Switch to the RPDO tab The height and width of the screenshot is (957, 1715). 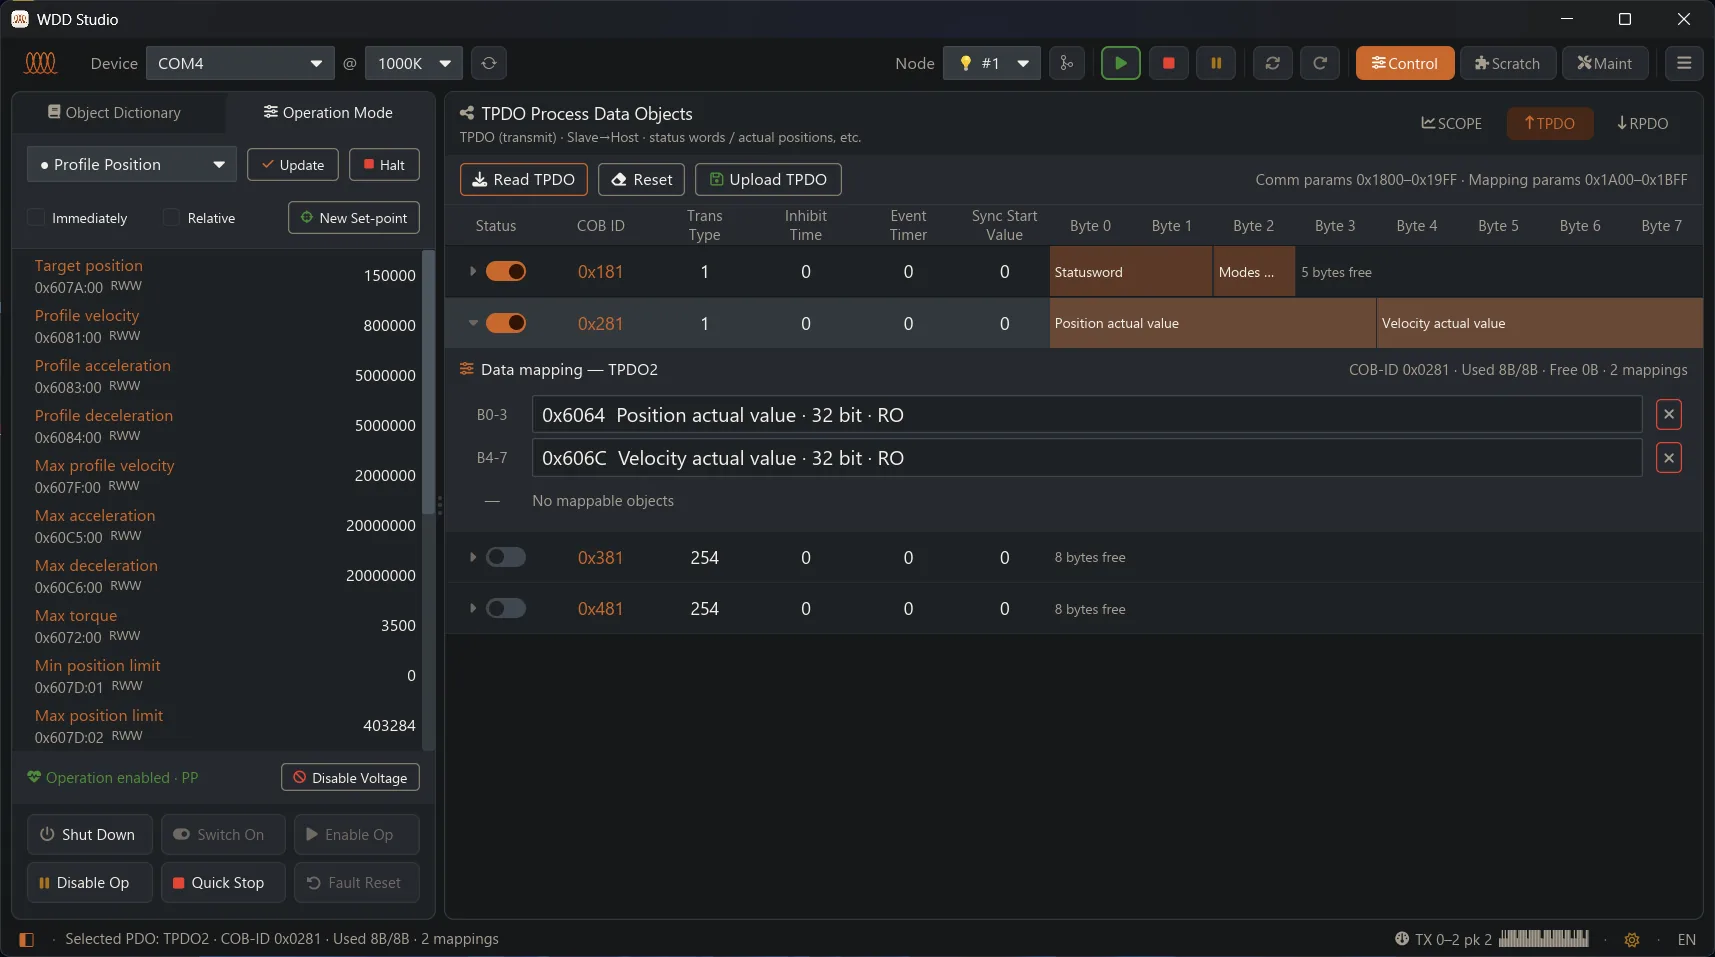coord(1642,123)
